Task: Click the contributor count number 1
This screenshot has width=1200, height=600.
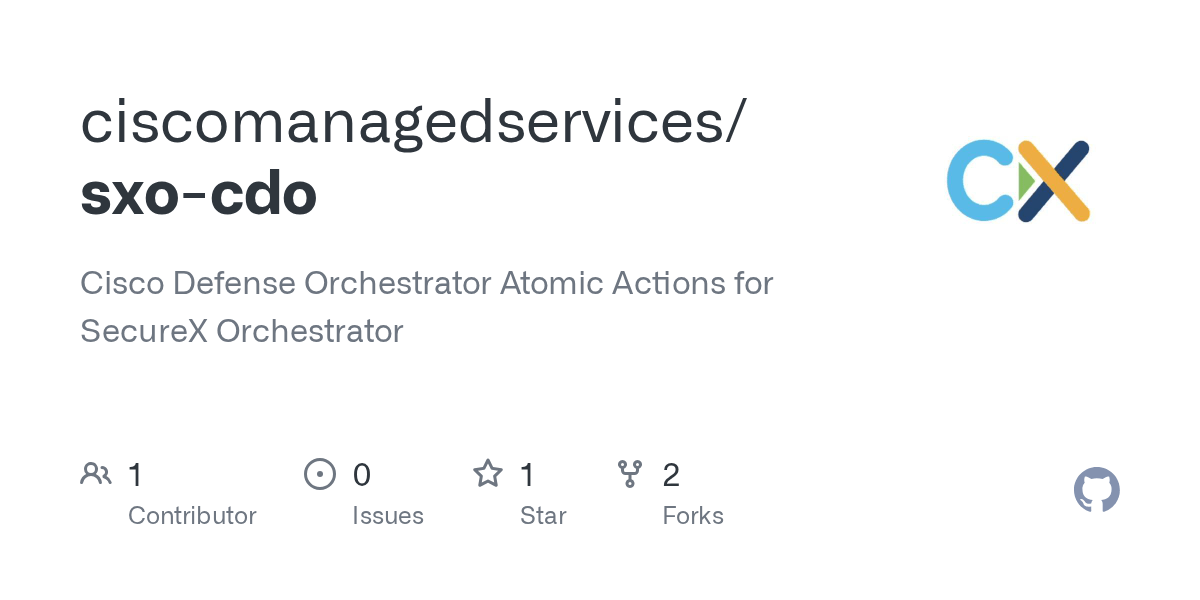Action: tap(135, 474)
